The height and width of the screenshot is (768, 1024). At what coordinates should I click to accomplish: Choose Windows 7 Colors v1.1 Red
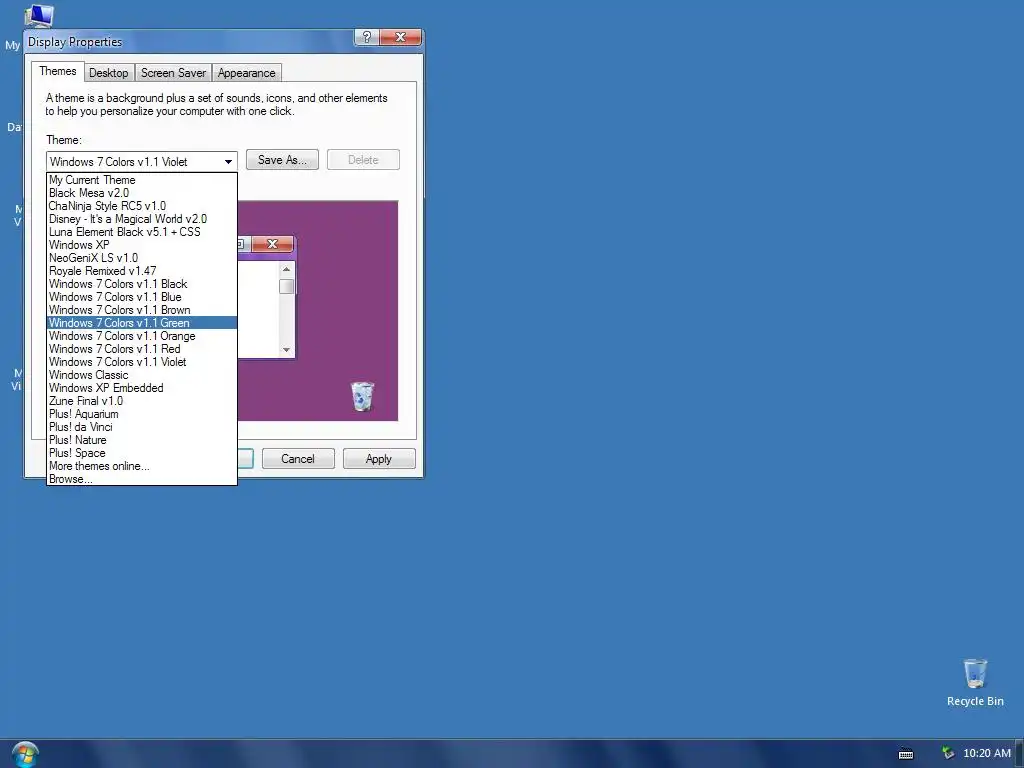pos(142,349)
